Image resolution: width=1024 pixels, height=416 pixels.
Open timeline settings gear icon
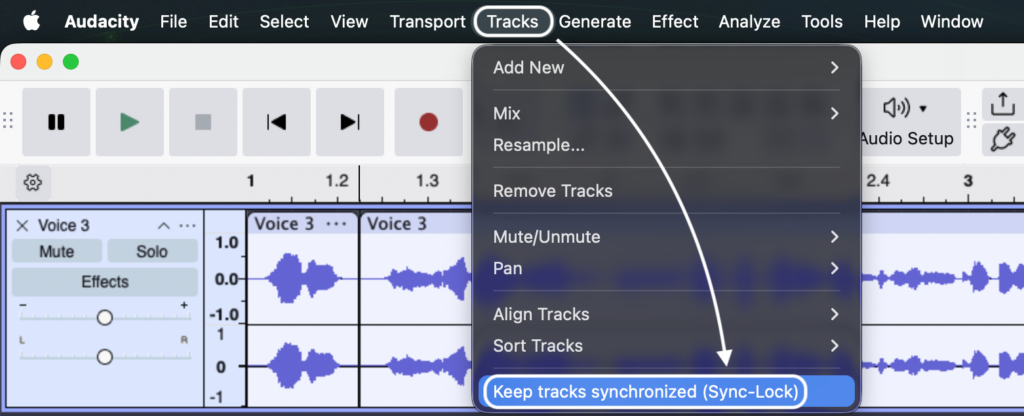pyautogui.click(x=33, y=182)
